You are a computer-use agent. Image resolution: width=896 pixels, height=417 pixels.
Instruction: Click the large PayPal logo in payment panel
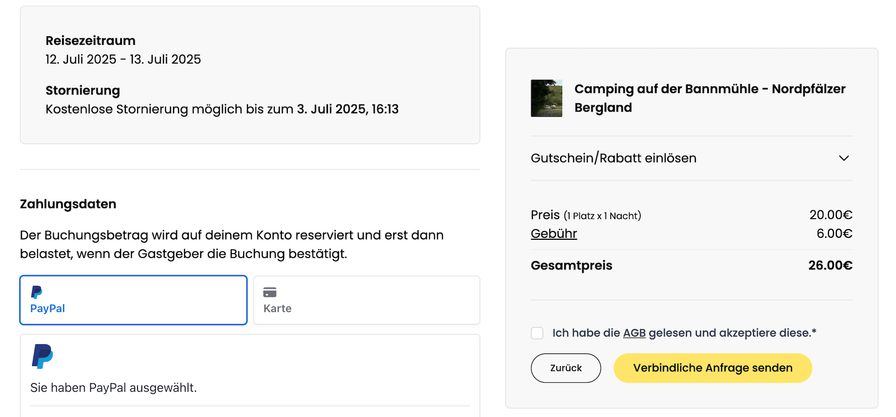42,356
